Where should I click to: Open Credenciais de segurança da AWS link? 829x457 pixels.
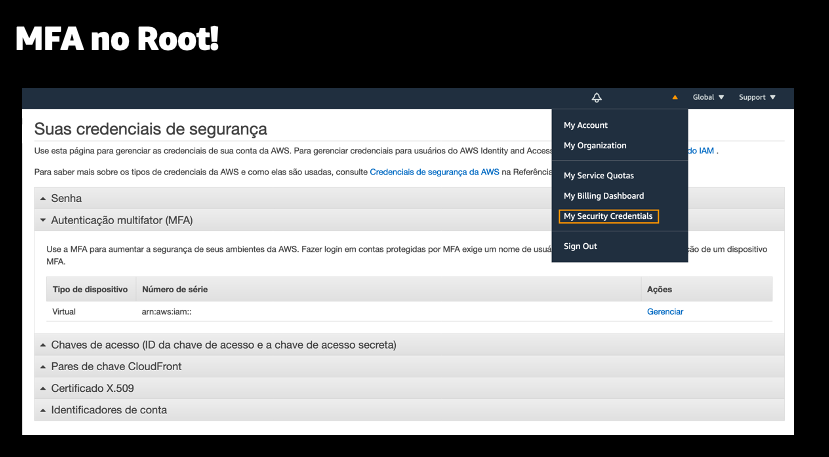434,172
